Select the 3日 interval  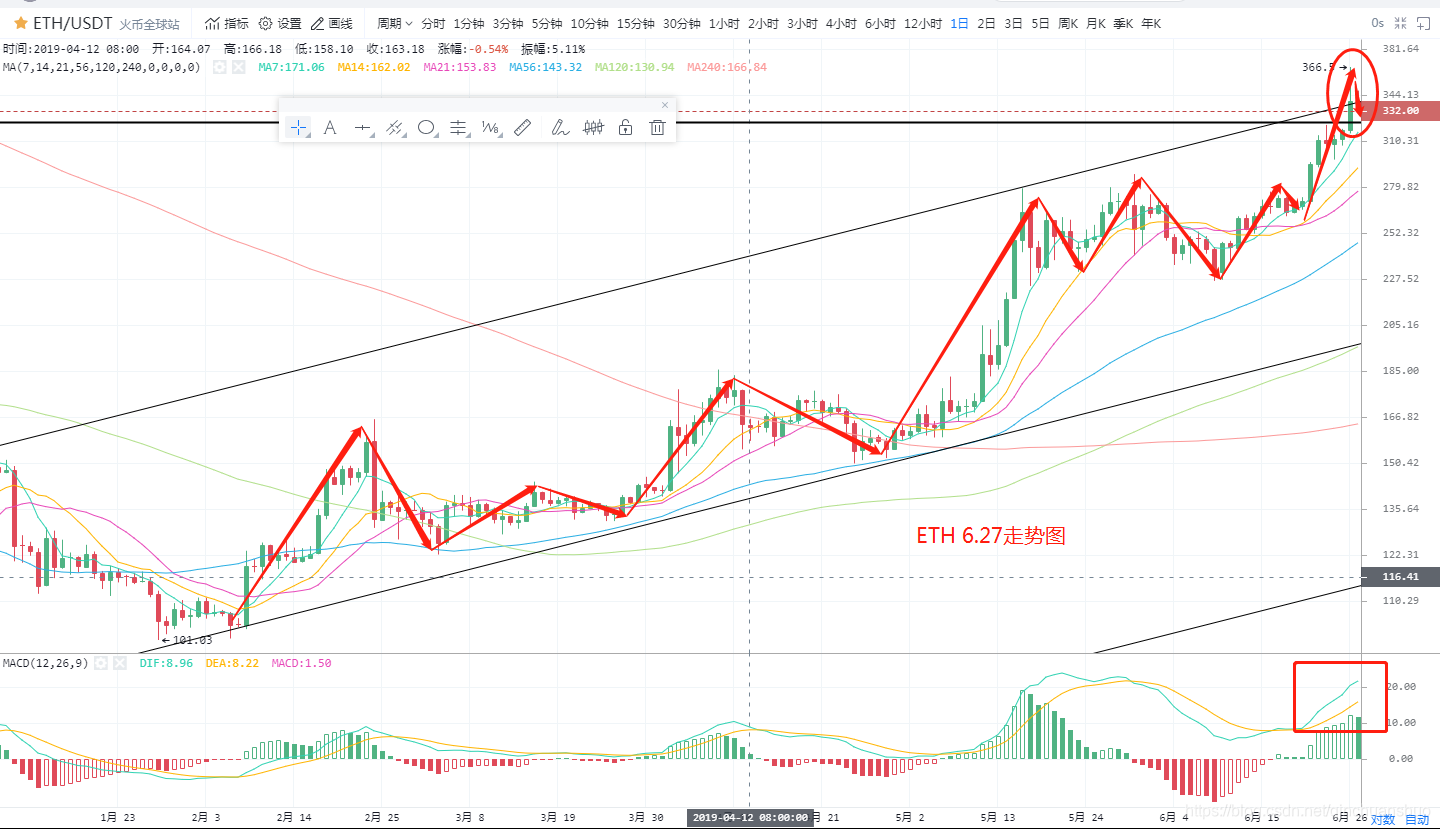(1013, 23)
